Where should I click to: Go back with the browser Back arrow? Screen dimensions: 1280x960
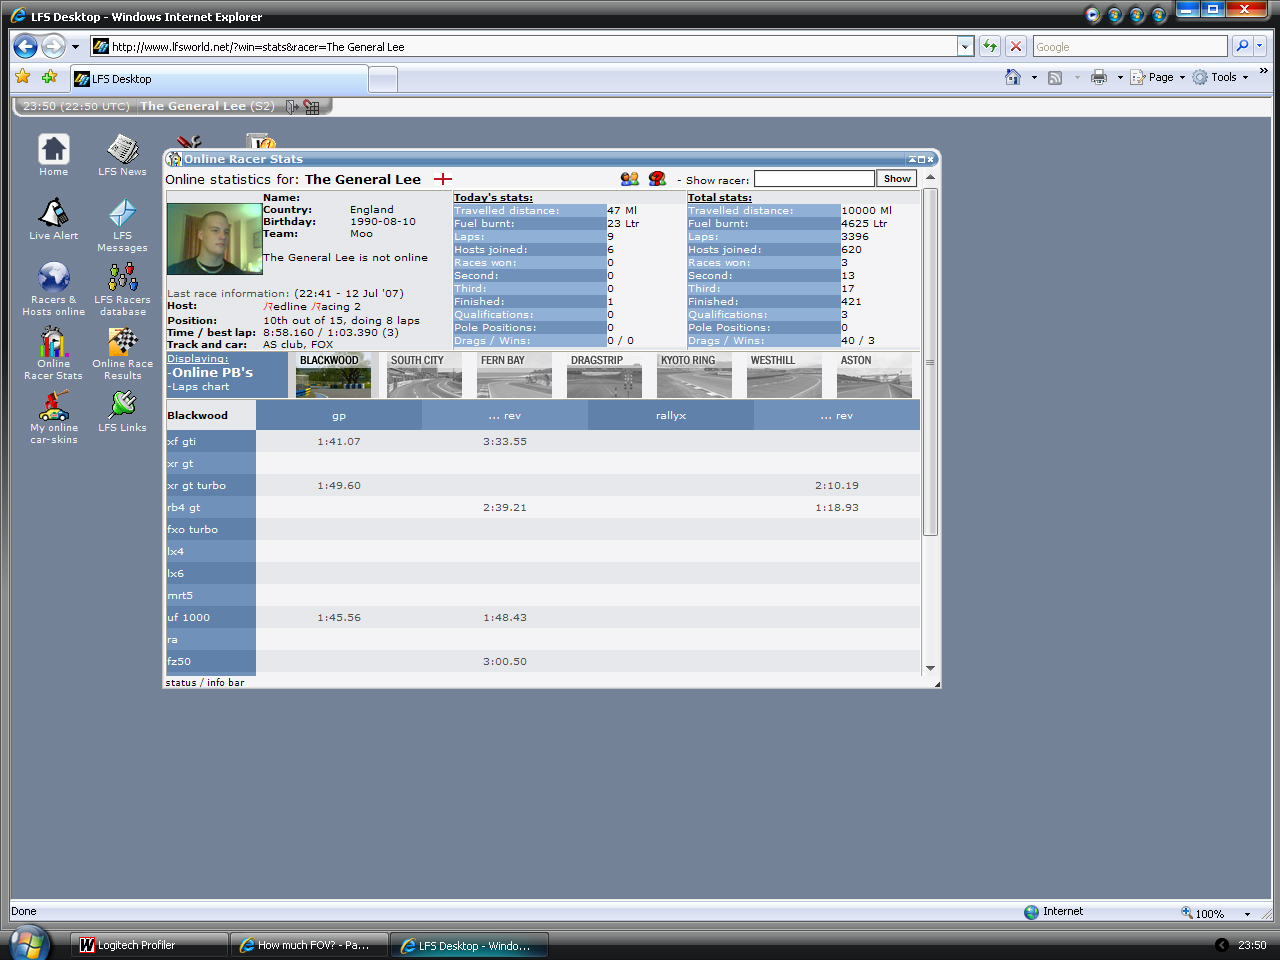25,46
